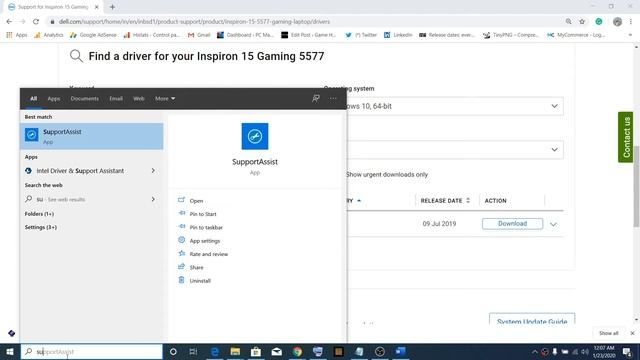Expand the More dropdown in search

165,98
